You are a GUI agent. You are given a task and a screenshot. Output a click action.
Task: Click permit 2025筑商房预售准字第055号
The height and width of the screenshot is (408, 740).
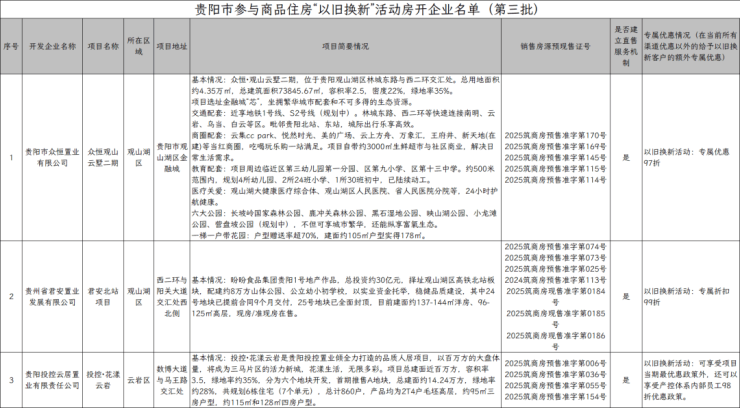(555, 386)
